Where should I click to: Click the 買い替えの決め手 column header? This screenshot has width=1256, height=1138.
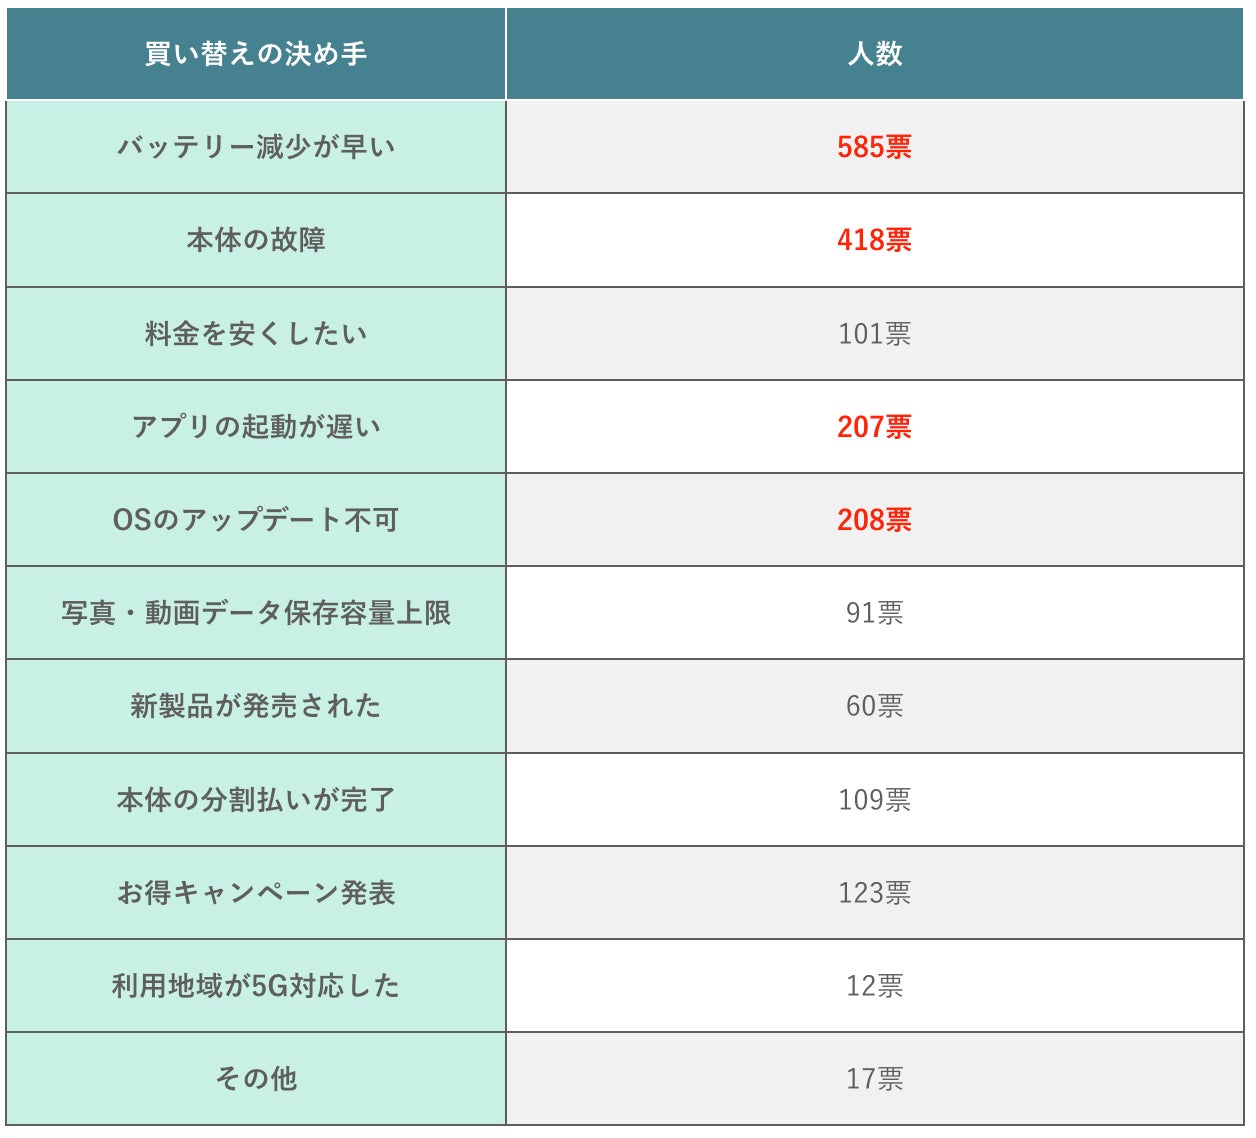256,54
